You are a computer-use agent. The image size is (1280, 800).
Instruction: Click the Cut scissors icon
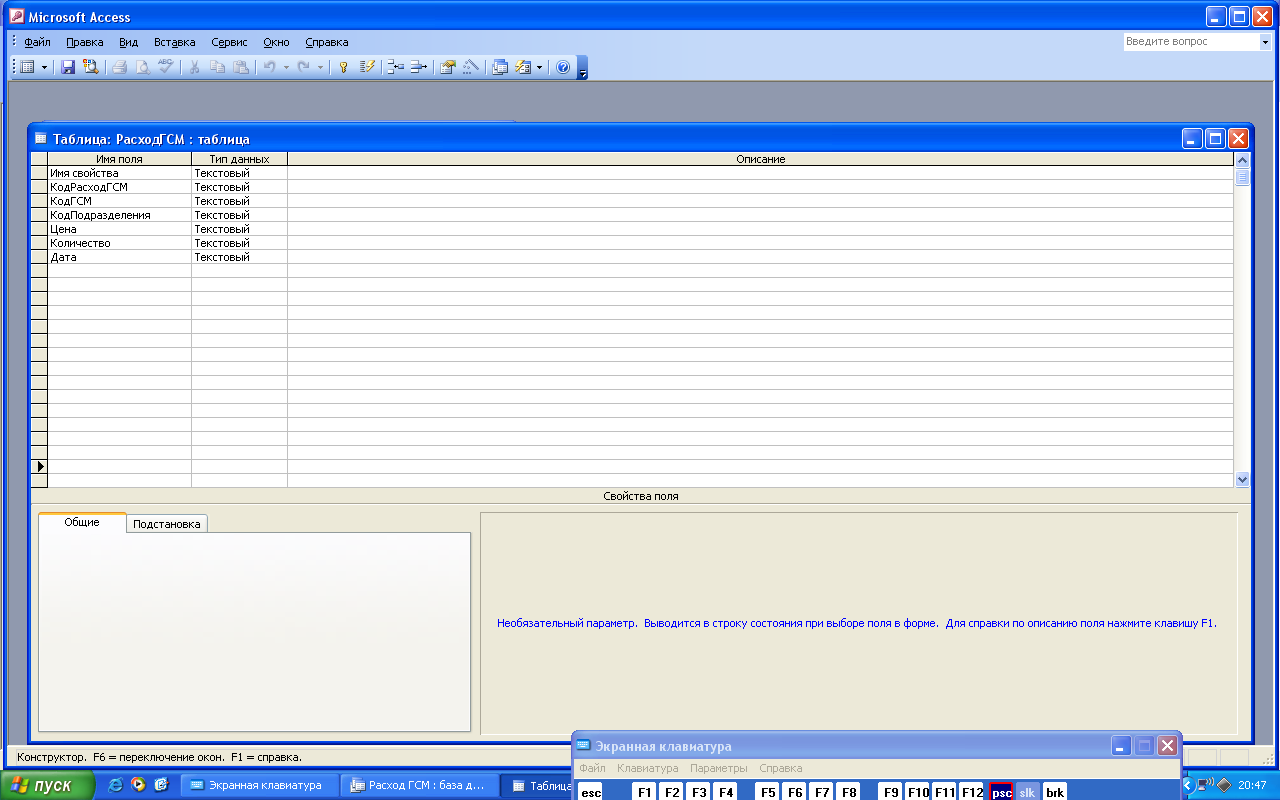click(194, 67)
